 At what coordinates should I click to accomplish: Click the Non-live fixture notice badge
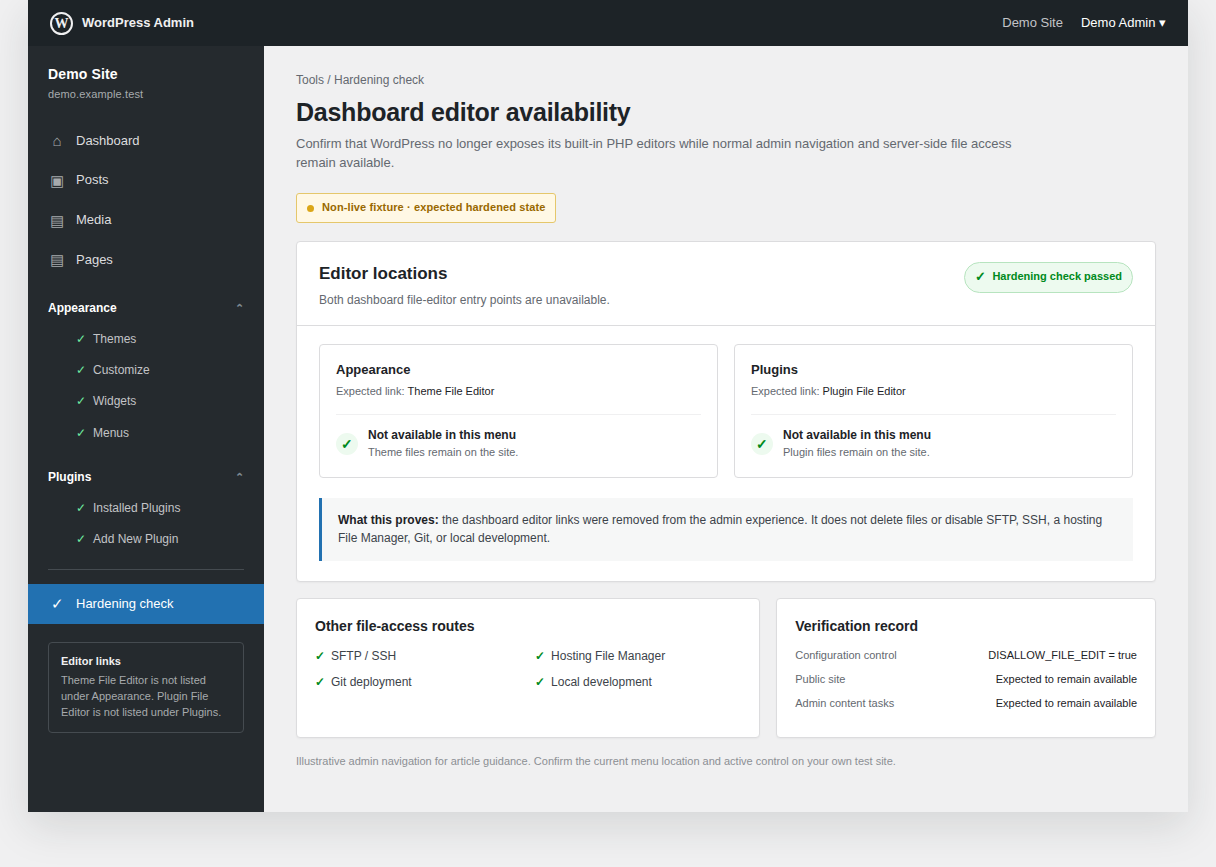(426, 208)
